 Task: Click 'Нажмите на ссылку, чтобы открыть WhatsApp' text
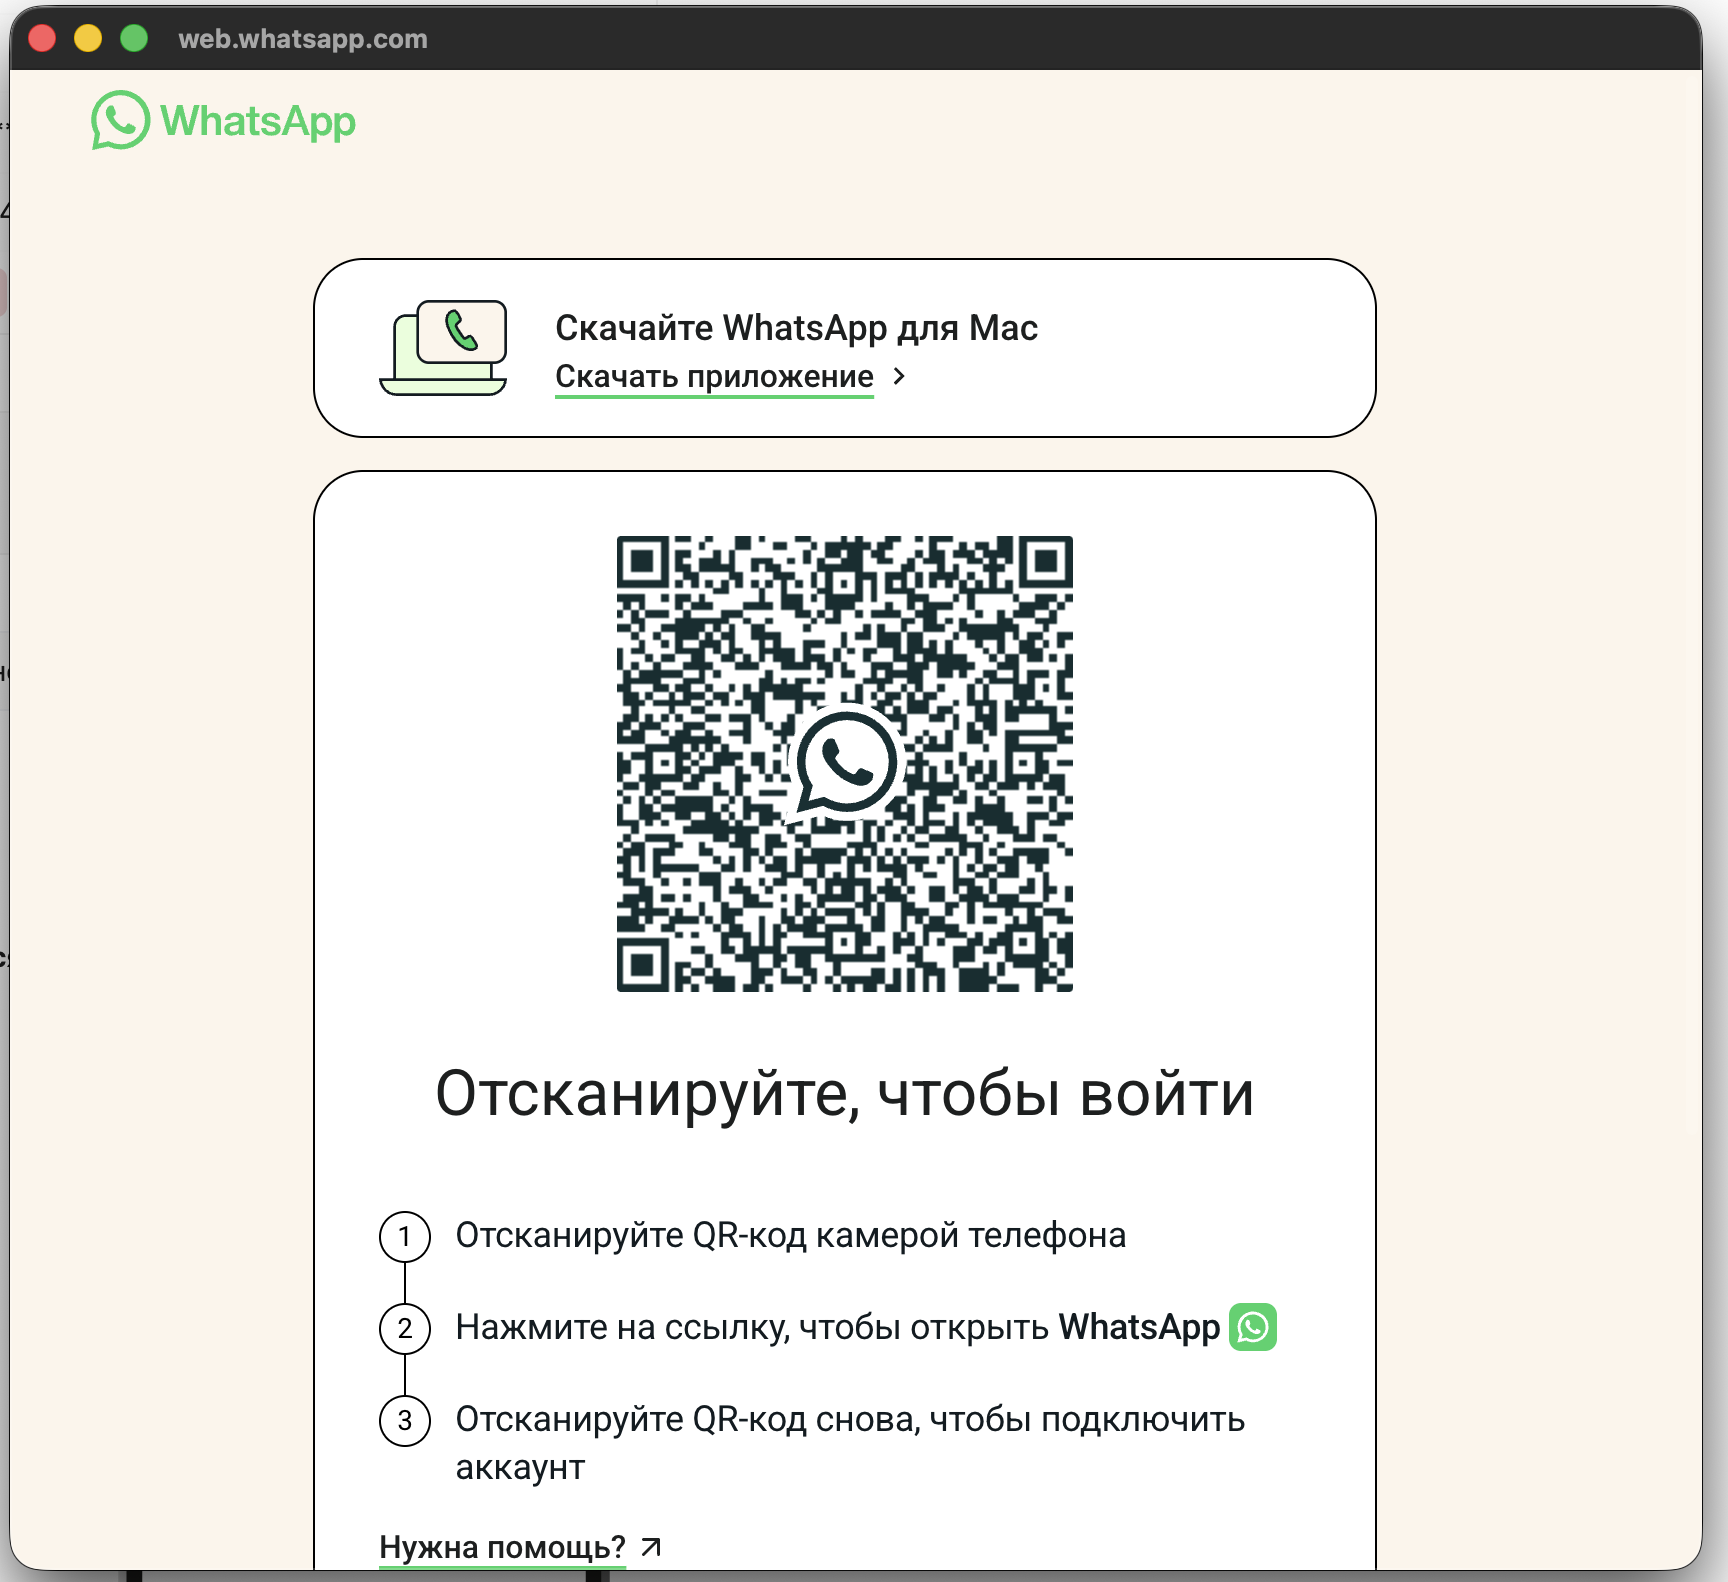[838, 1327]
